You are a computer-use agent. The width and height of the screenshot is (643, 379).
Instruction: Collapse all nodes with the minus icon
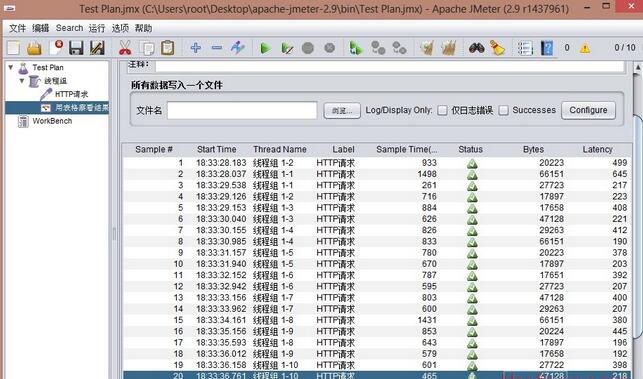tap(217, 48)
